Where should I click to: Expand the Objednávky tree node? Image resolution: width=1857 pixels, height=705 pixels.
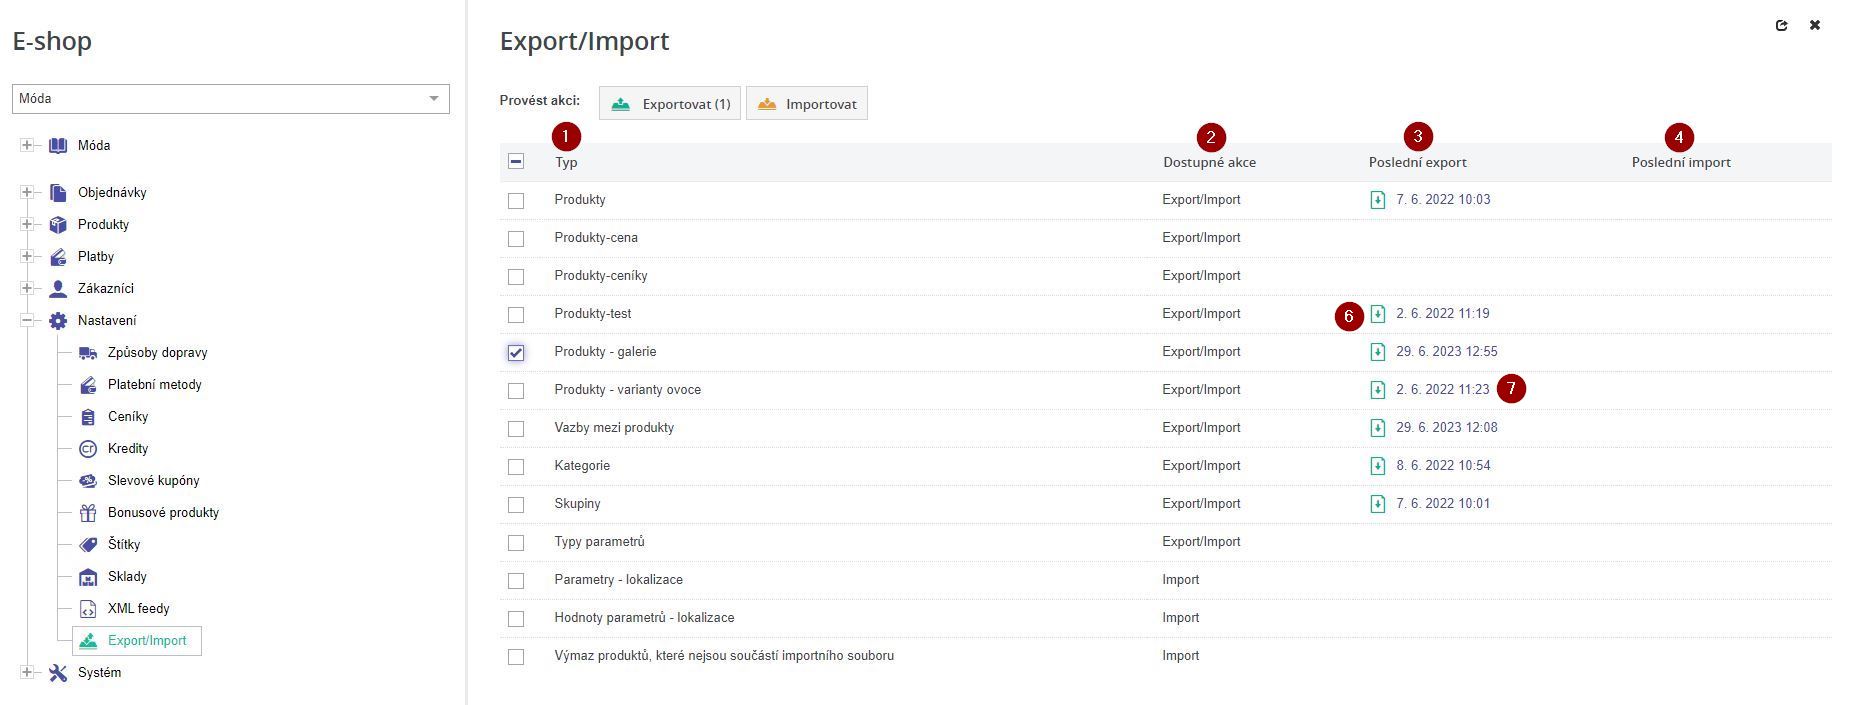27,193
